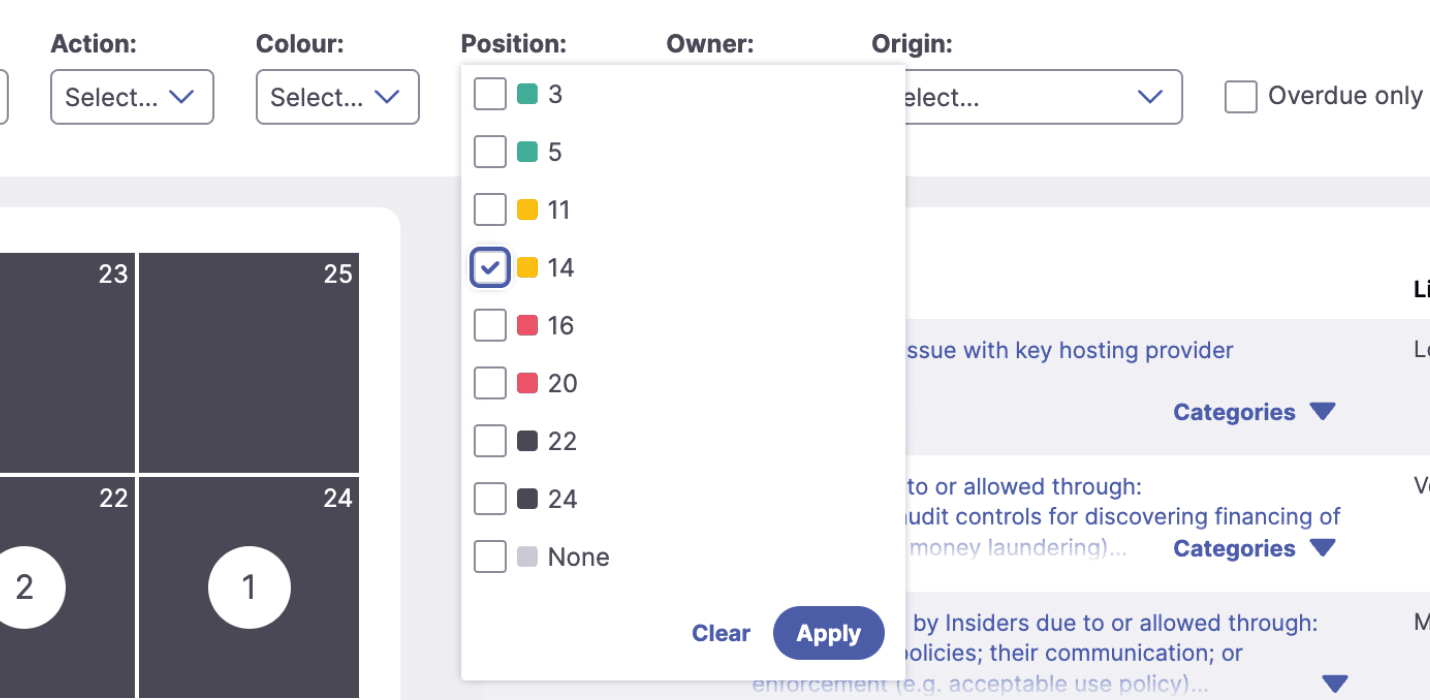Image resolution: width=1430 pixels, height=700 pixels.
Task: Open the Action Select dropdown
Action: click(131, 96)
